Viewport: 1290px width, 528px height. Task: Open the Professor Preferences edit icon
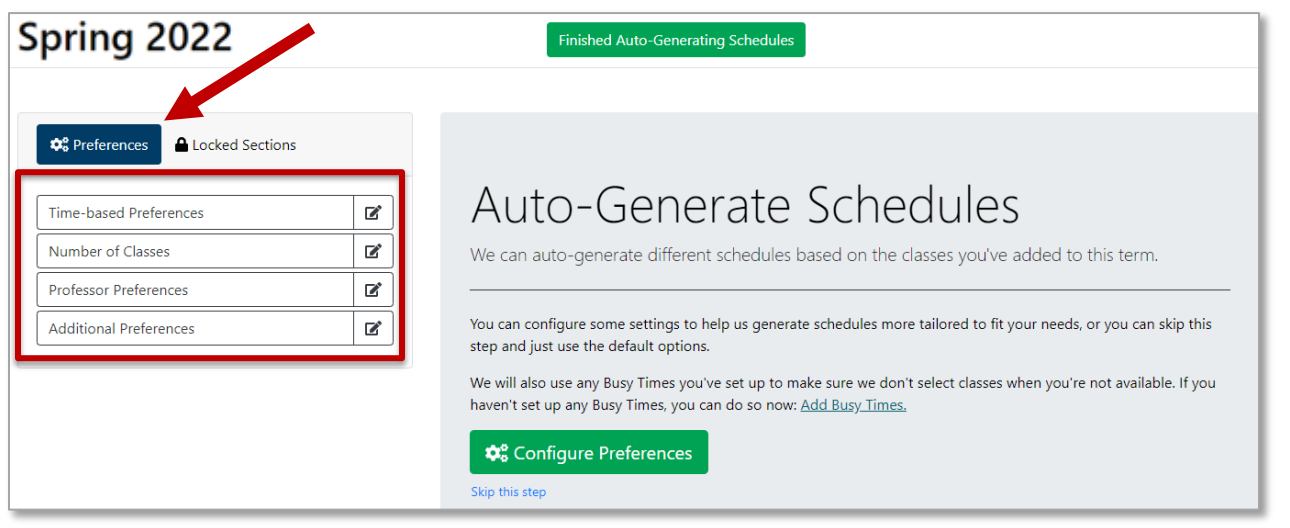pos(373,290)
